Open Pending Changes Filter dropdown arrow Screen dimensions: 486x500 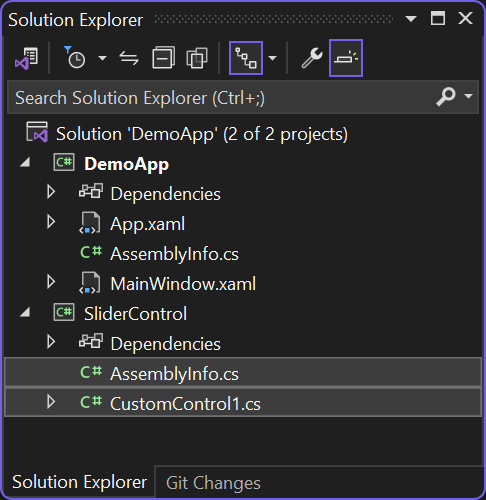pyautogui.click(x=102, y=58)
